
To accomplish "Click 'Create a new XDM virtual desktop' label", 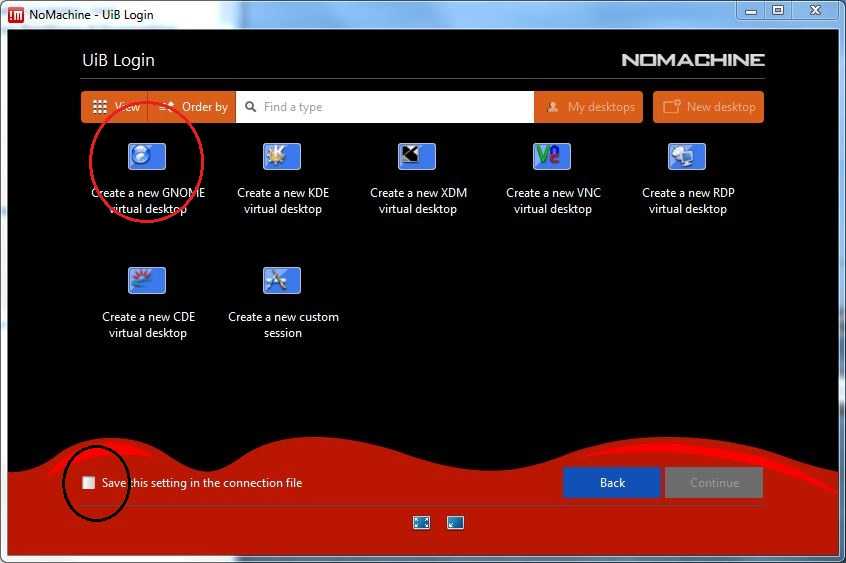I will [418, 201].
